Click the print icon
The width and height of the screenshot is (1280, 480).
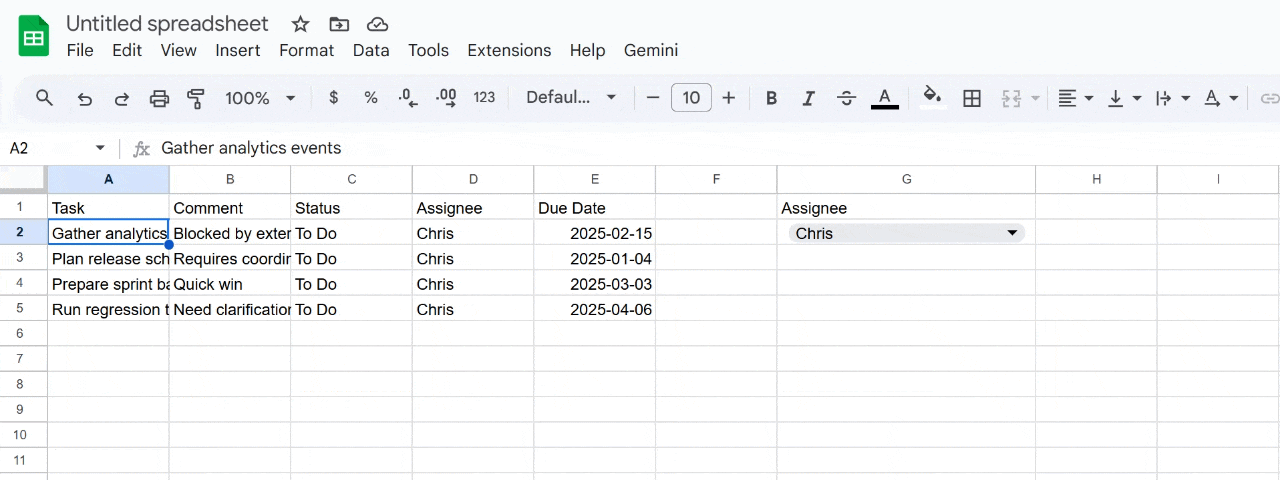(159, 98)
